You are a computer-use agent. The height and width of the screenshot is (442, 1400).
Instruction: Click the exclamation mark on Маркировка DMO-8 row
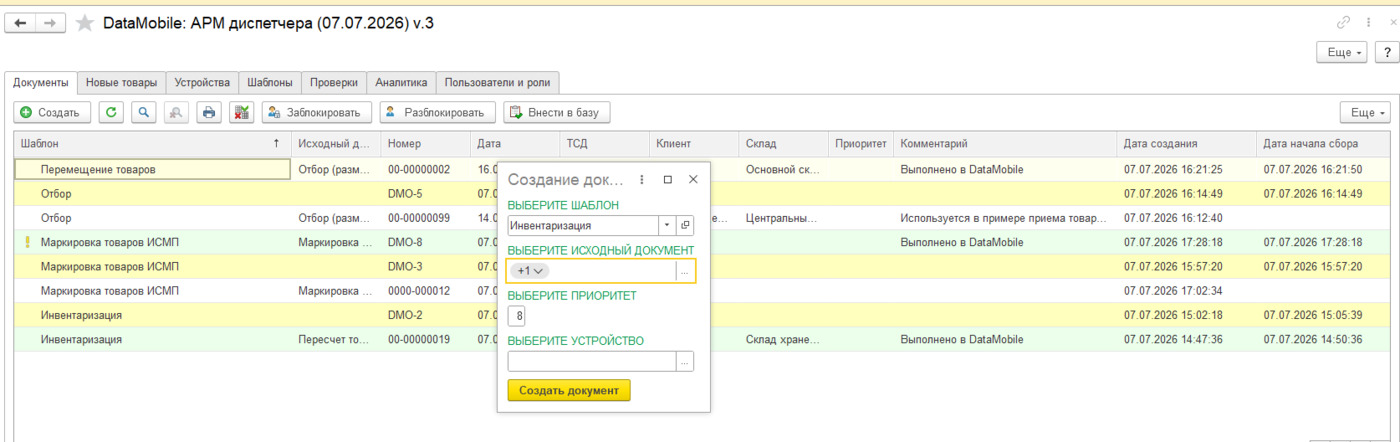pyautogui.click(x=27, y=242)
